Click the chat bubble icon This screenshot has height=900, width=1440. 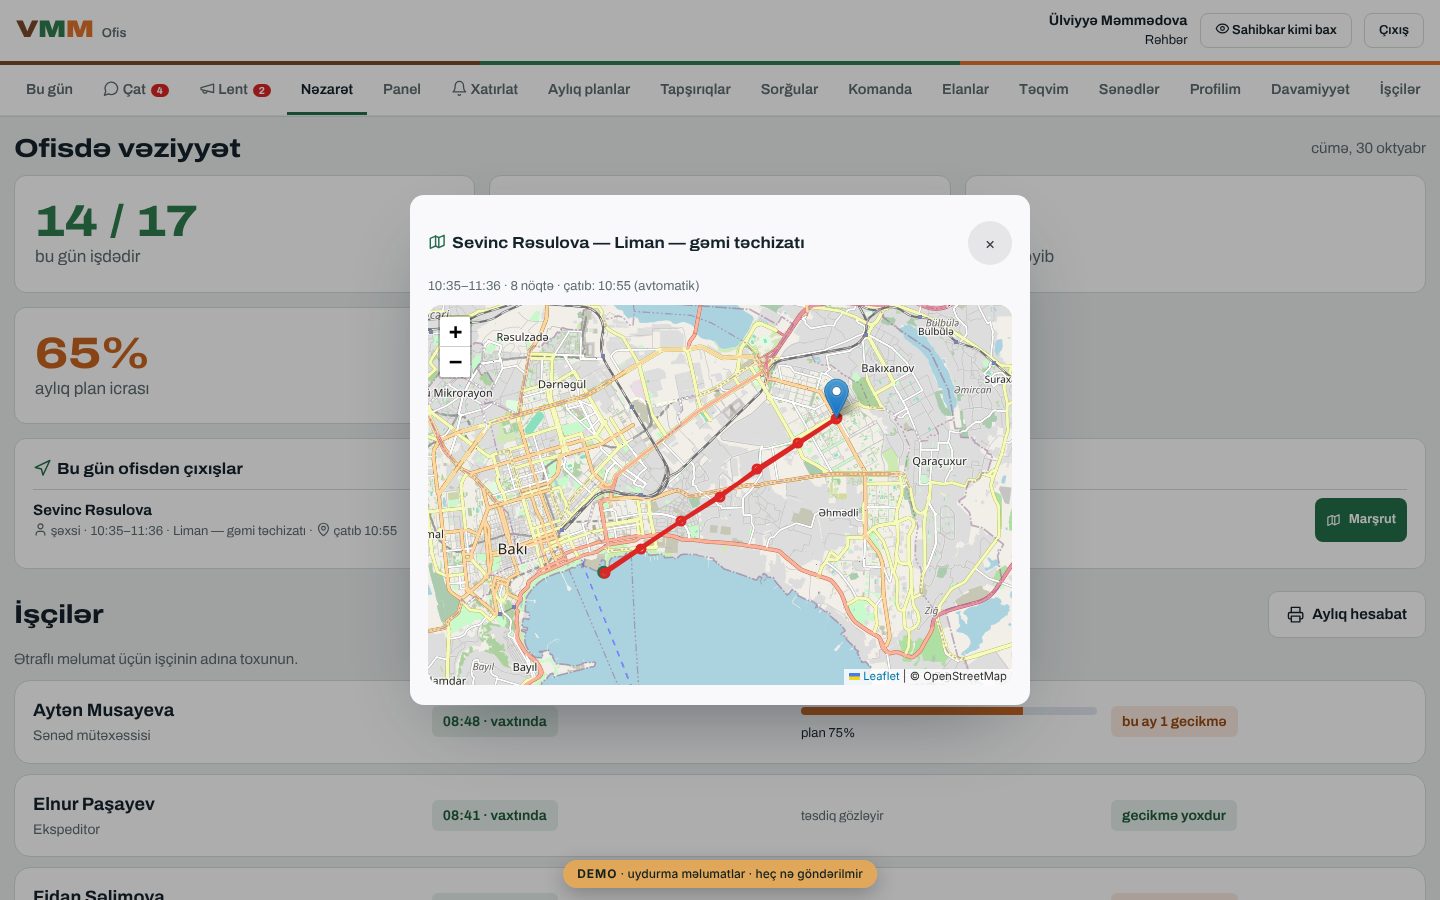(111, 89)
